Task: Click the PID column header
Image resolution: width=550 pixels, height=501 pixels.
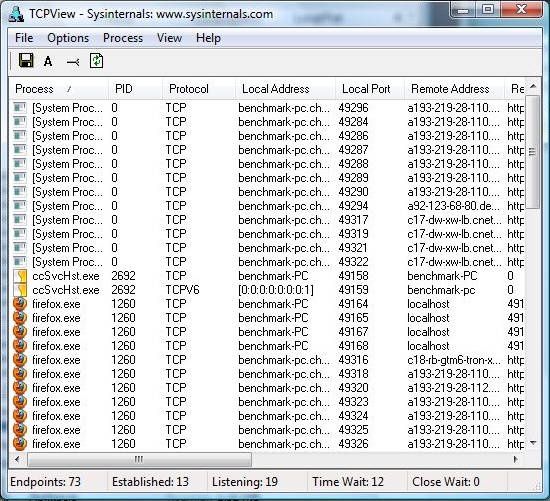Action: click(x=135, y=89)
